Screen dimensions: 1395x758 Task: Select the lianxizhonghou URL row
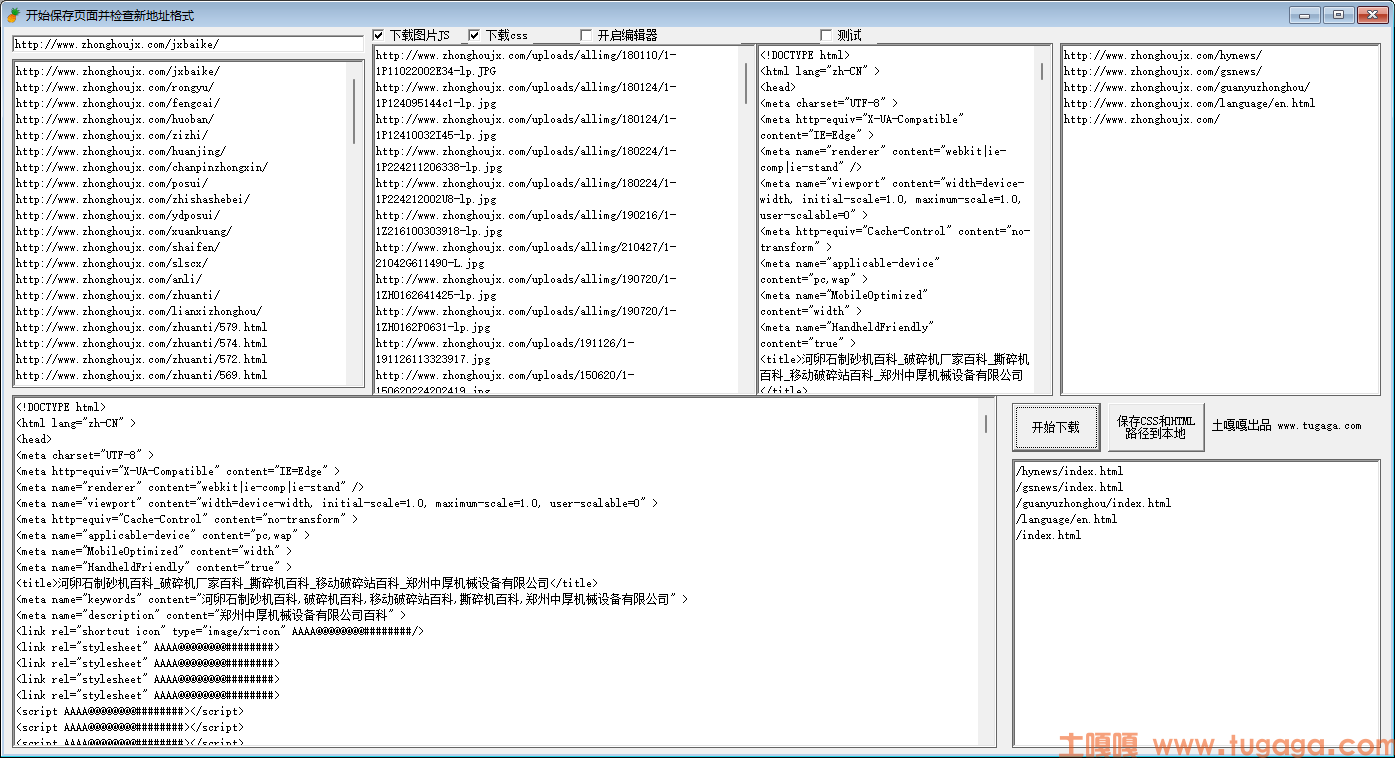[139, 311]
